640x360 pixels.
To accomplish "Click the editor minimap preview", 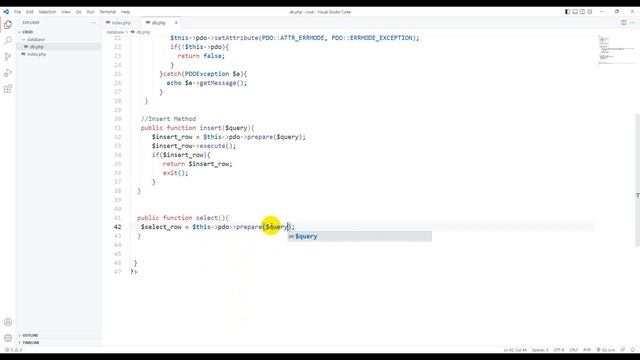I will click(616, 51).
